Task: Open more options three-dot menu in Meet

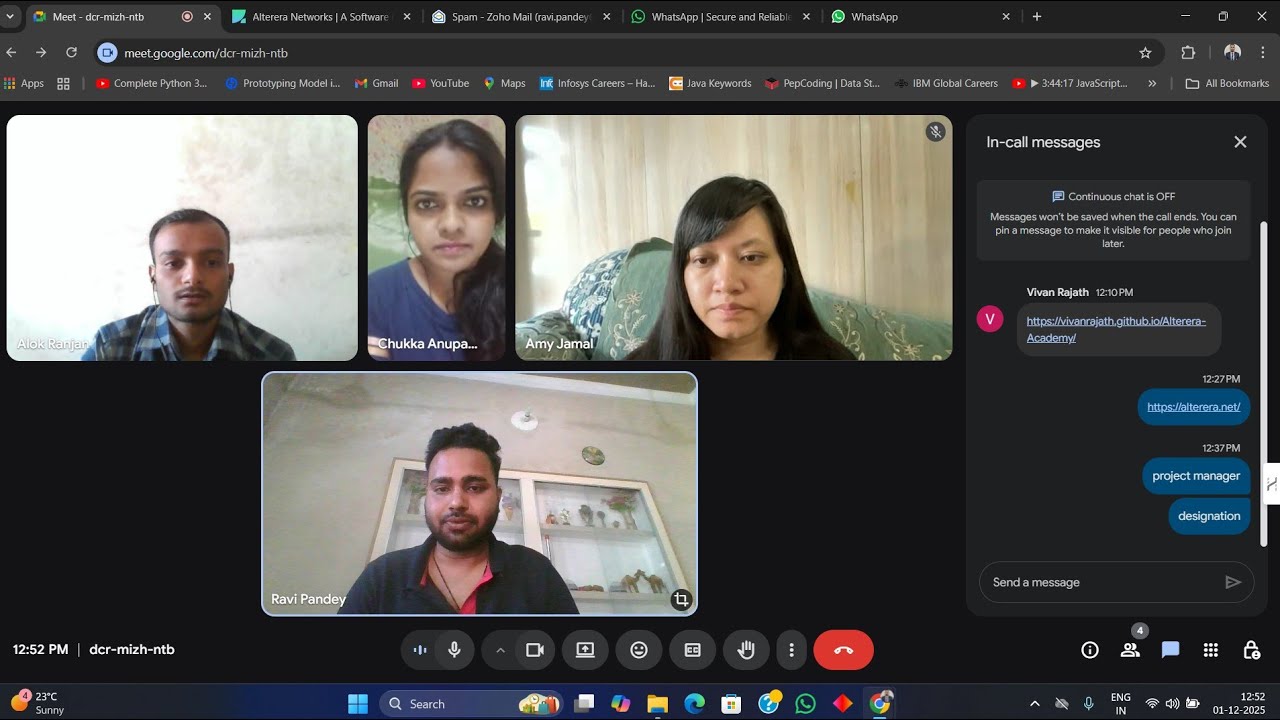Action: 791,650
